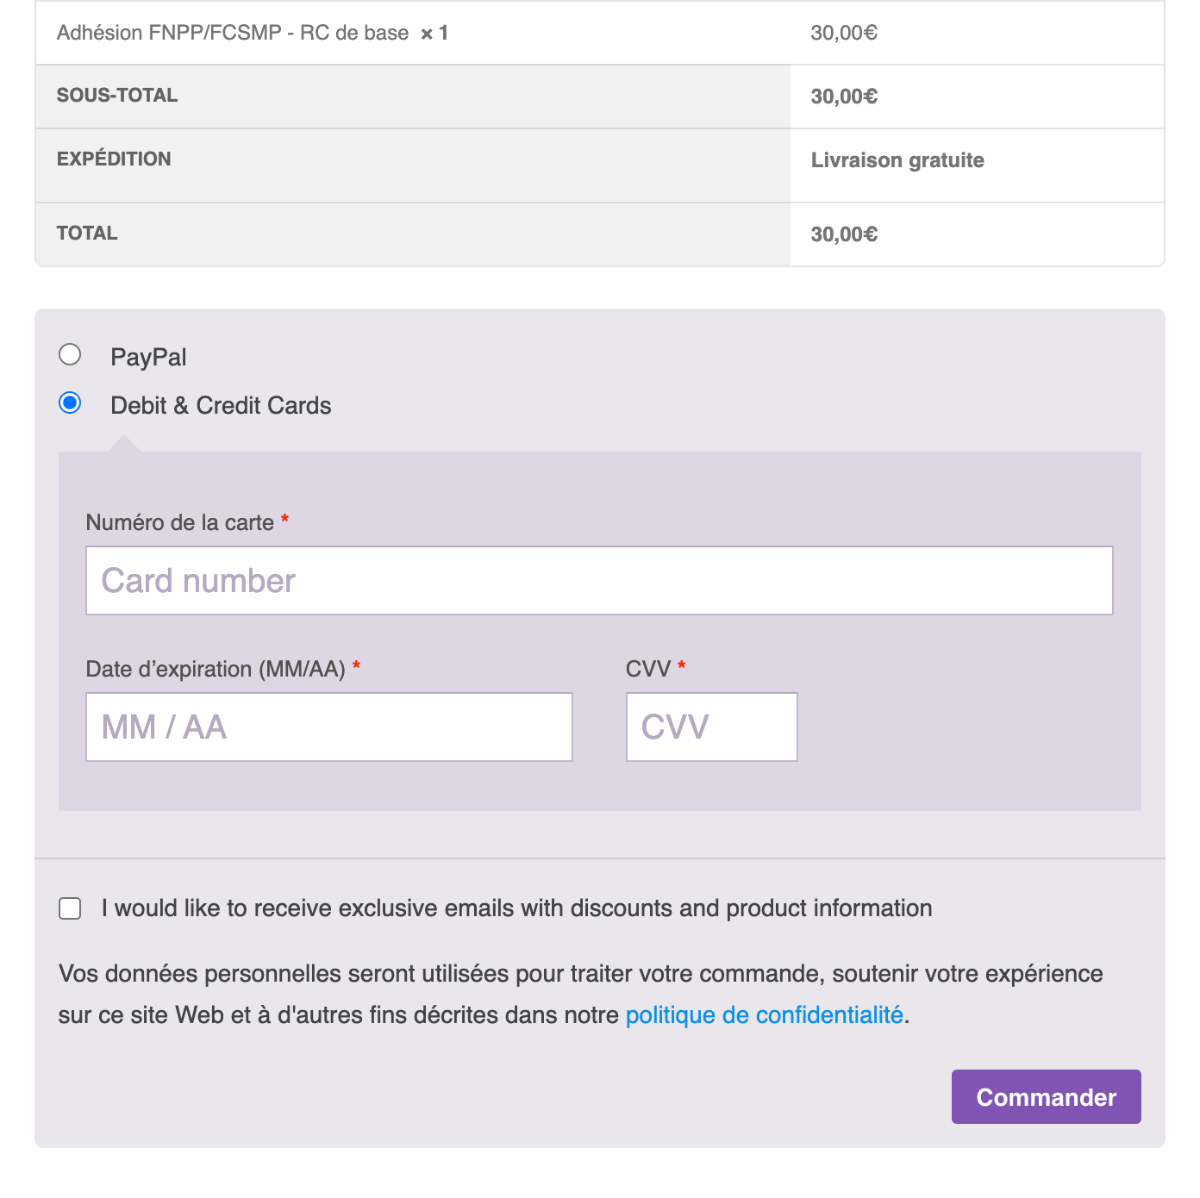Click the PayPal label text
Image resolution: width=1200 pixels, height=1198 pixels.
149,357
